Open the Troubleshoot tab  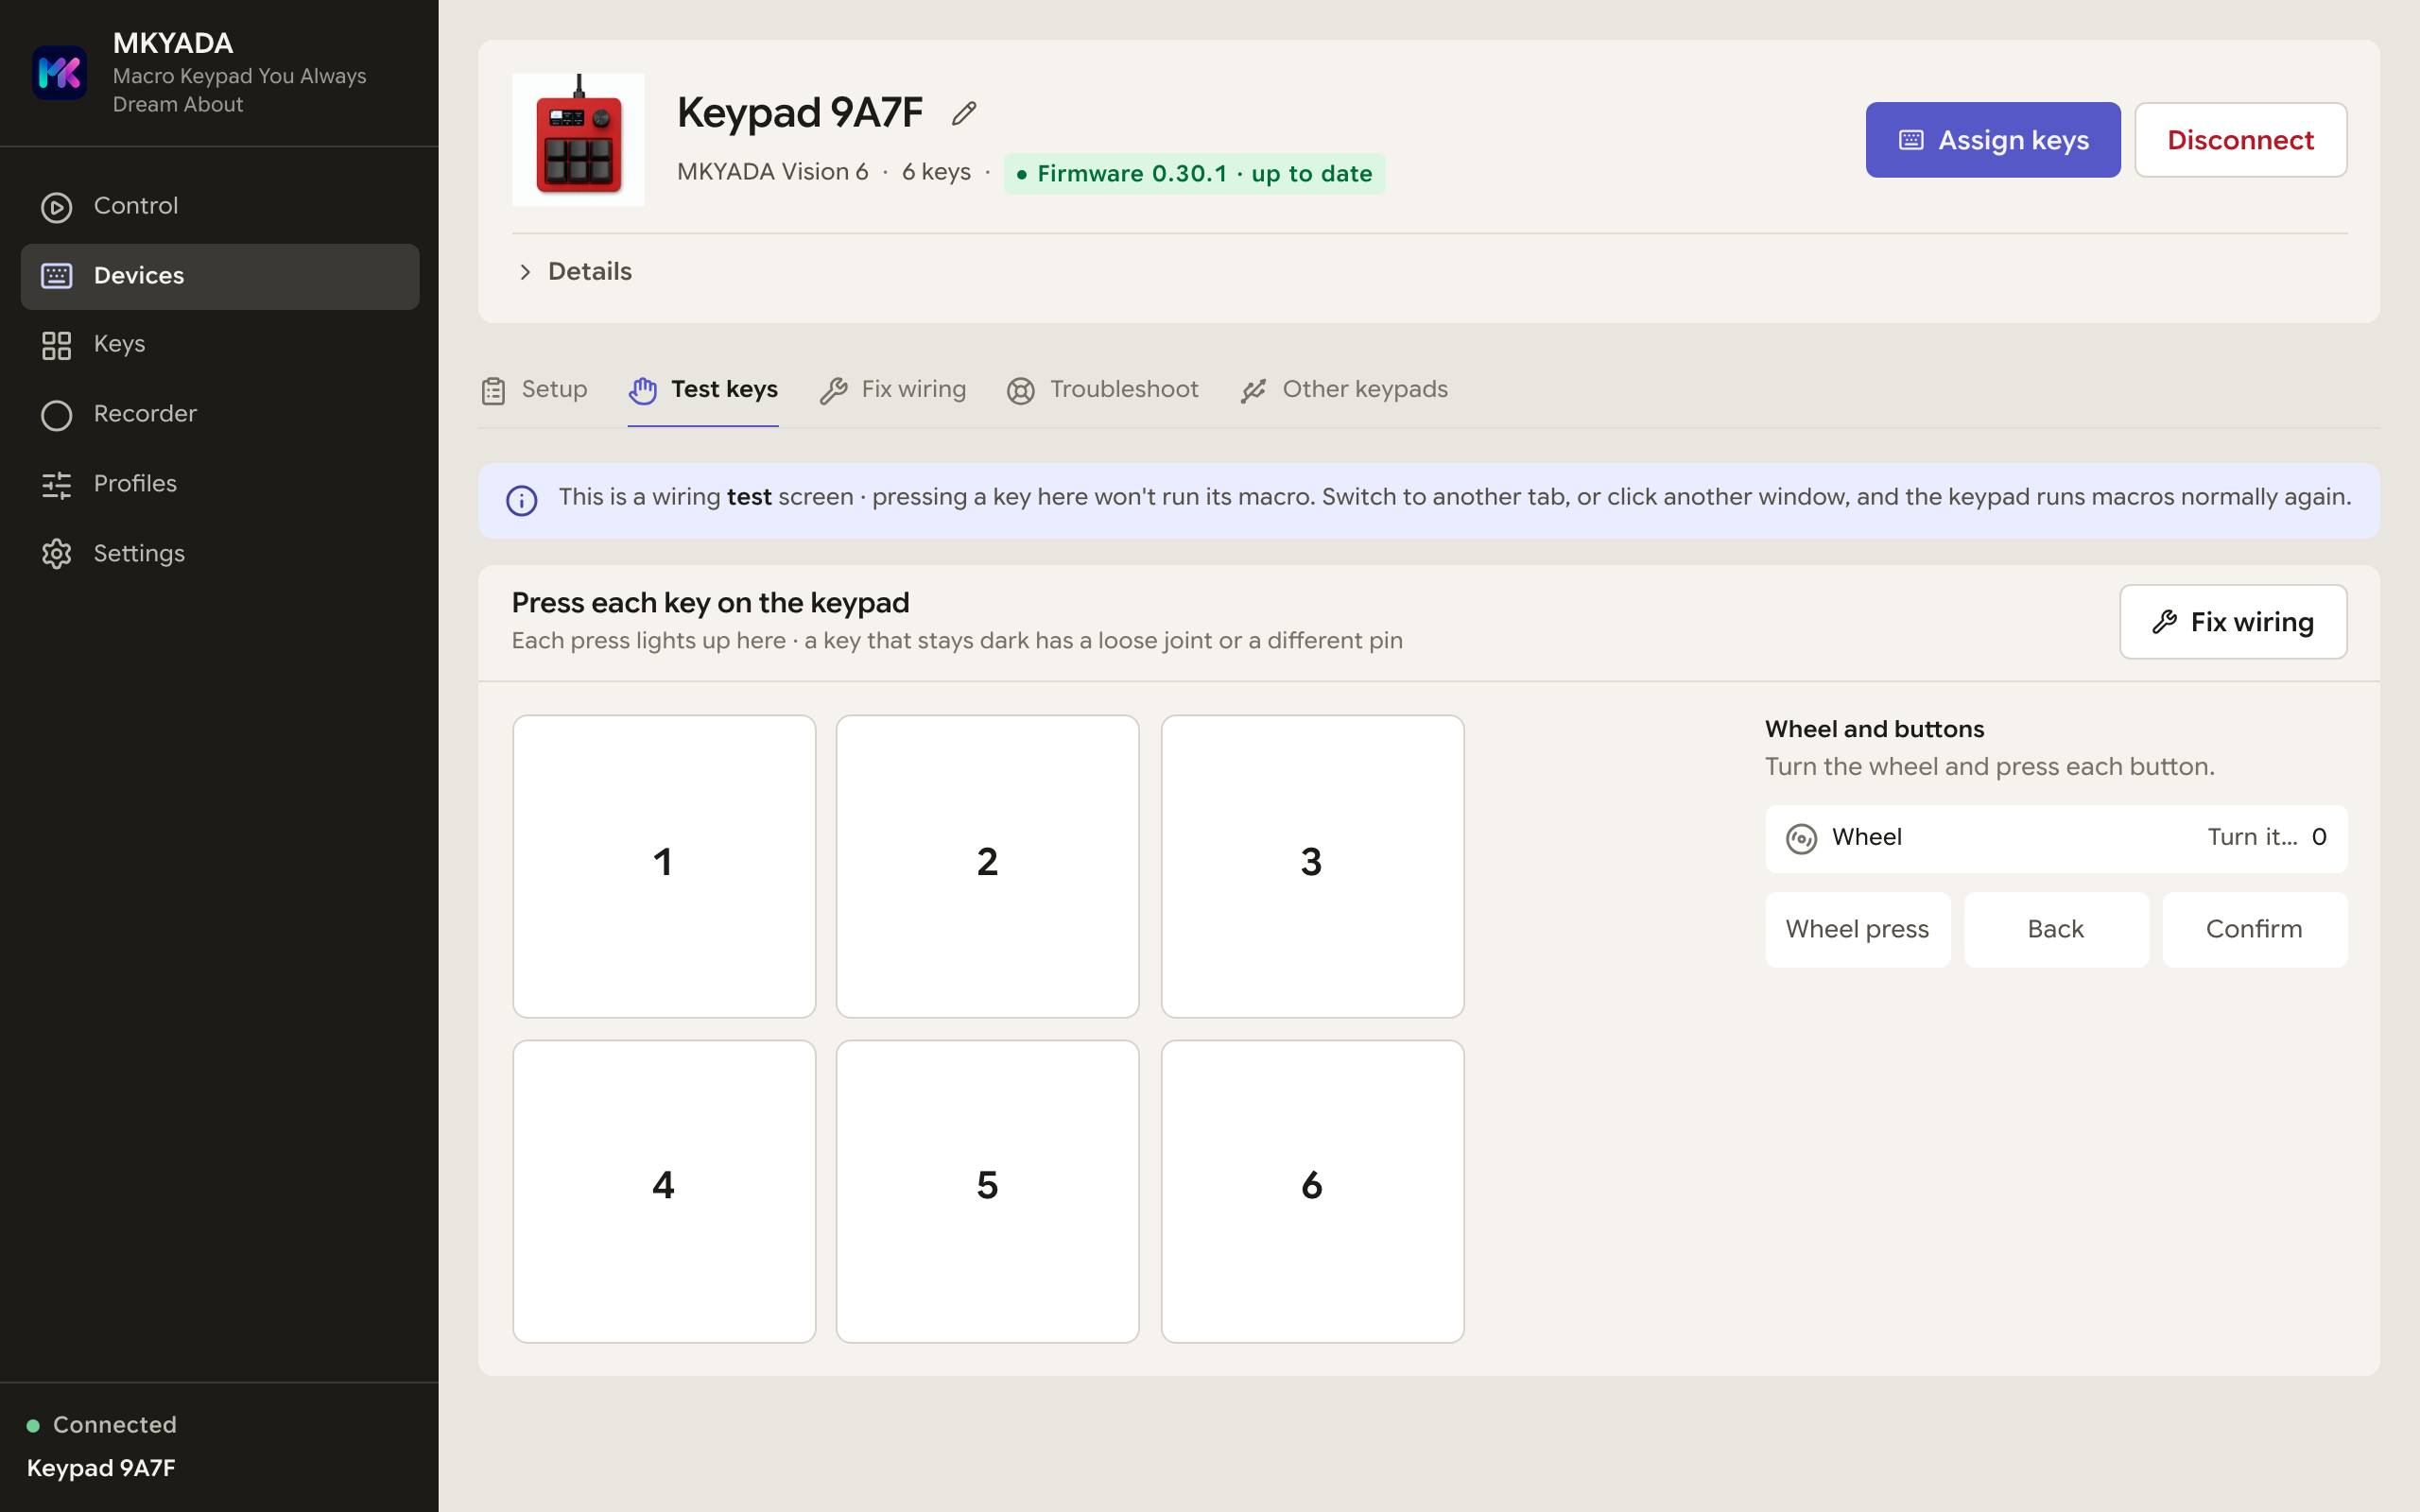(1102, 390)
